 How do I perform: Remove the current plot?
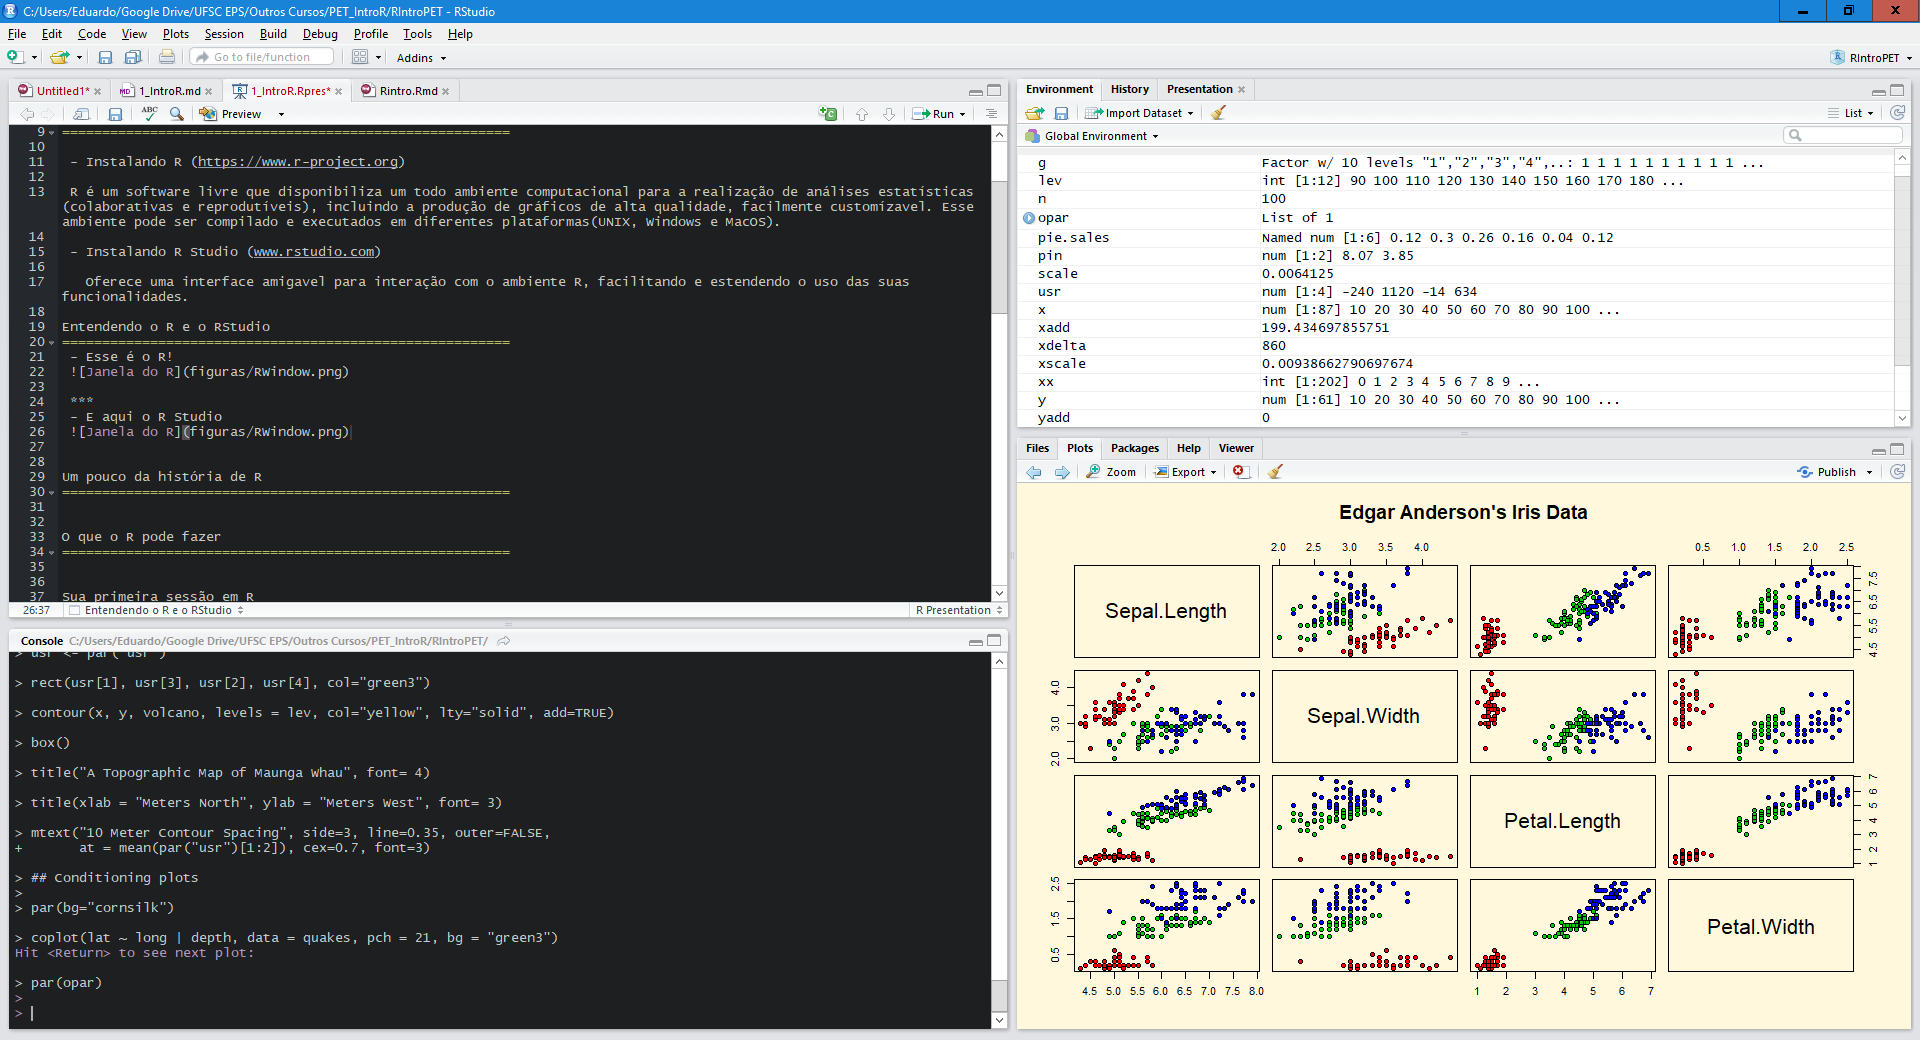coord(1240,472)
